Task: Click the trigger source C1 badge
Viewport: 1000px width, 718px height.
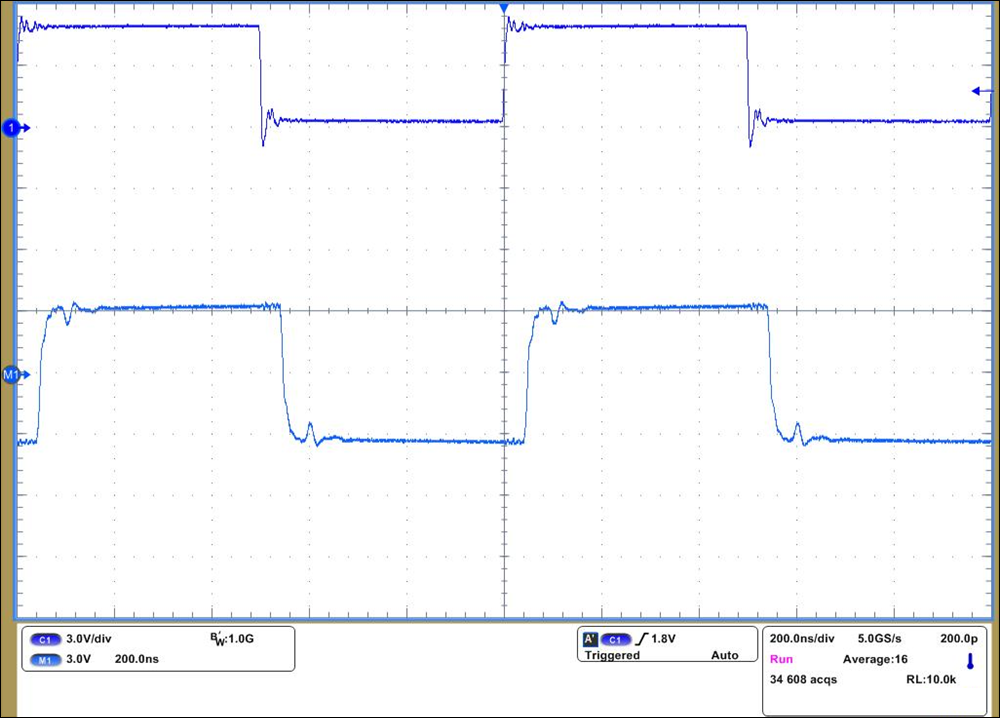Action: [x=616, y=639]
